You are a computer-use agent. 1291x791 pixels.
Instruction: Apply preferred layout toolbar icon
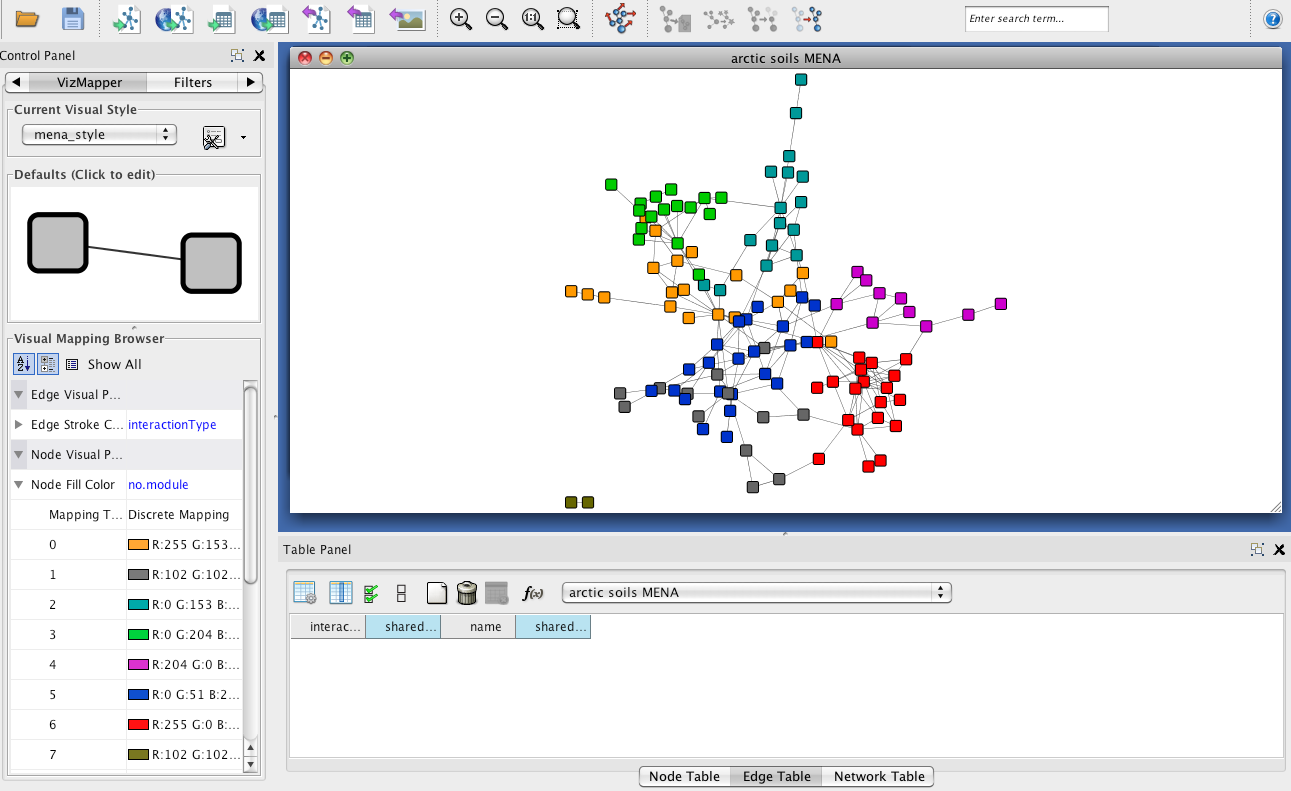click(x=621, y=19)
